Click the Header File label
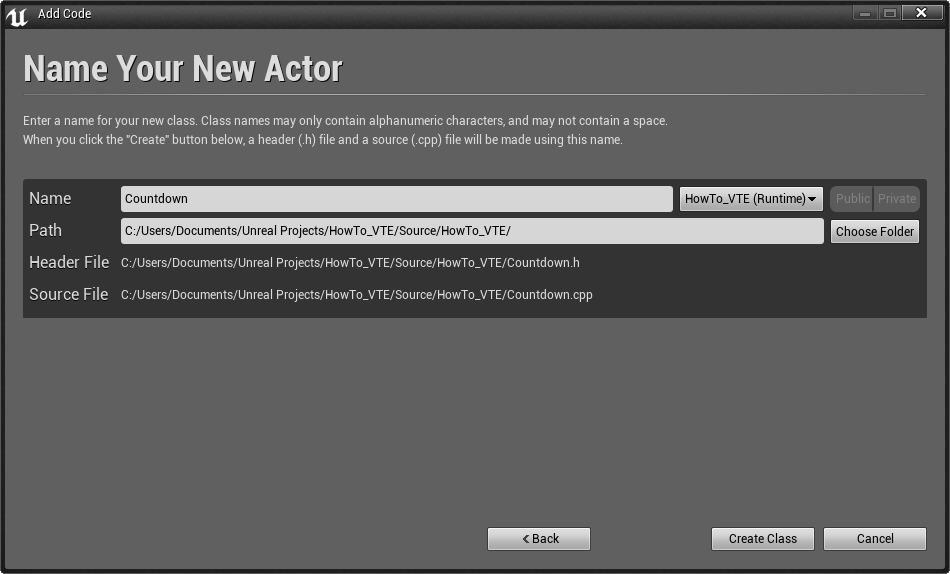The image size is (950, 574). [69, 262]
